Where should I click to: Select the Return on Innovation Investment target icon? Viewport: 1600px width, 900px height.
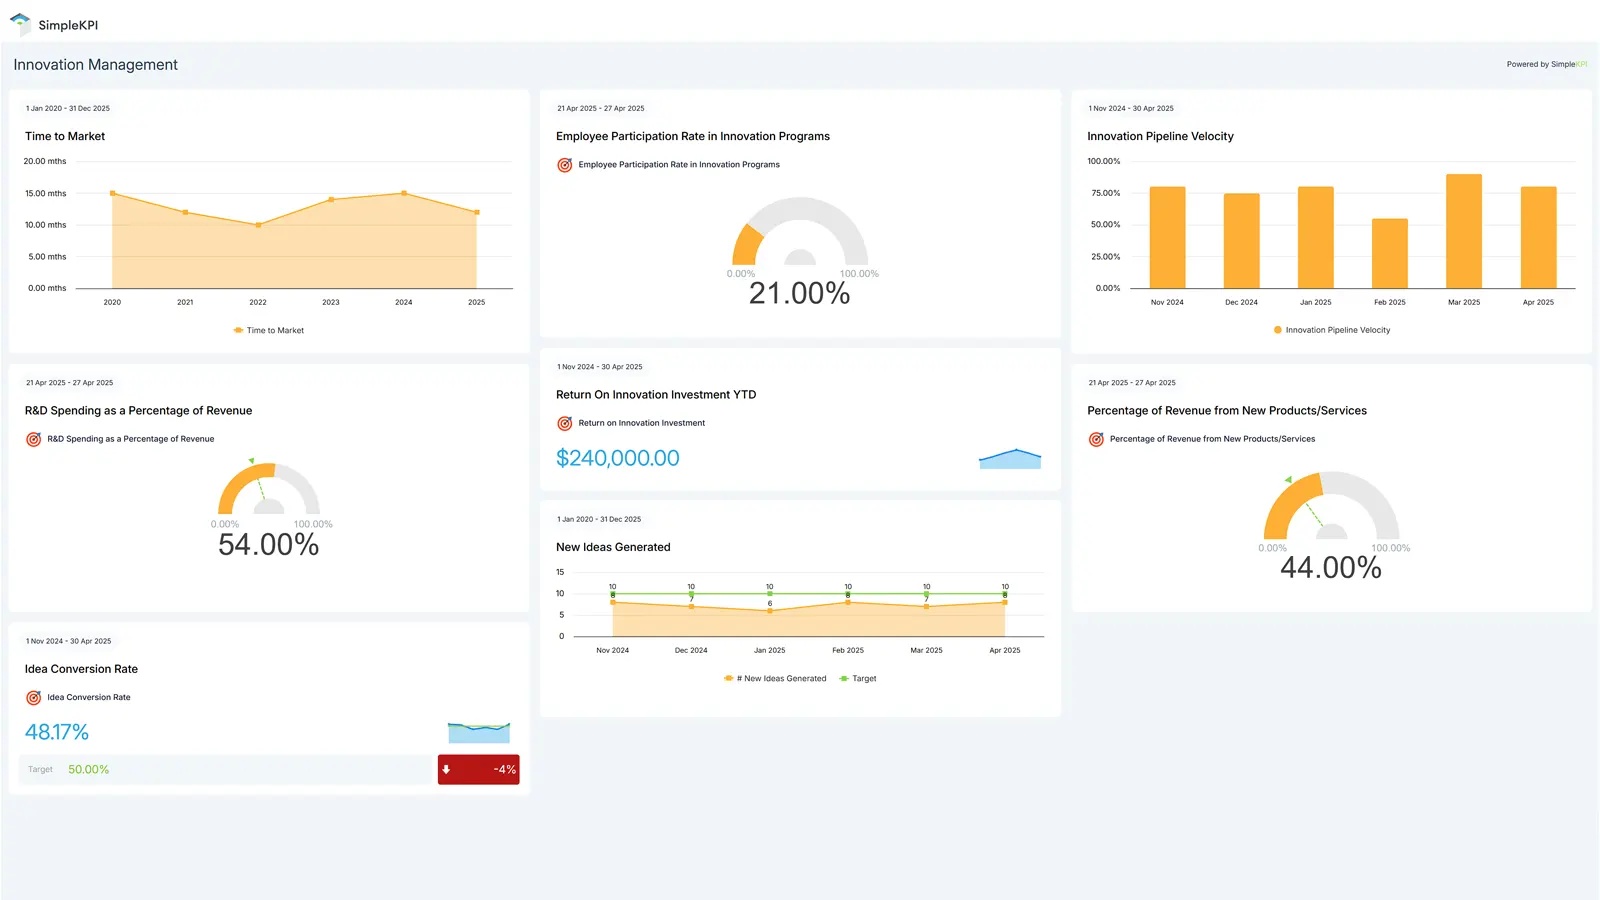pos(564,423)
